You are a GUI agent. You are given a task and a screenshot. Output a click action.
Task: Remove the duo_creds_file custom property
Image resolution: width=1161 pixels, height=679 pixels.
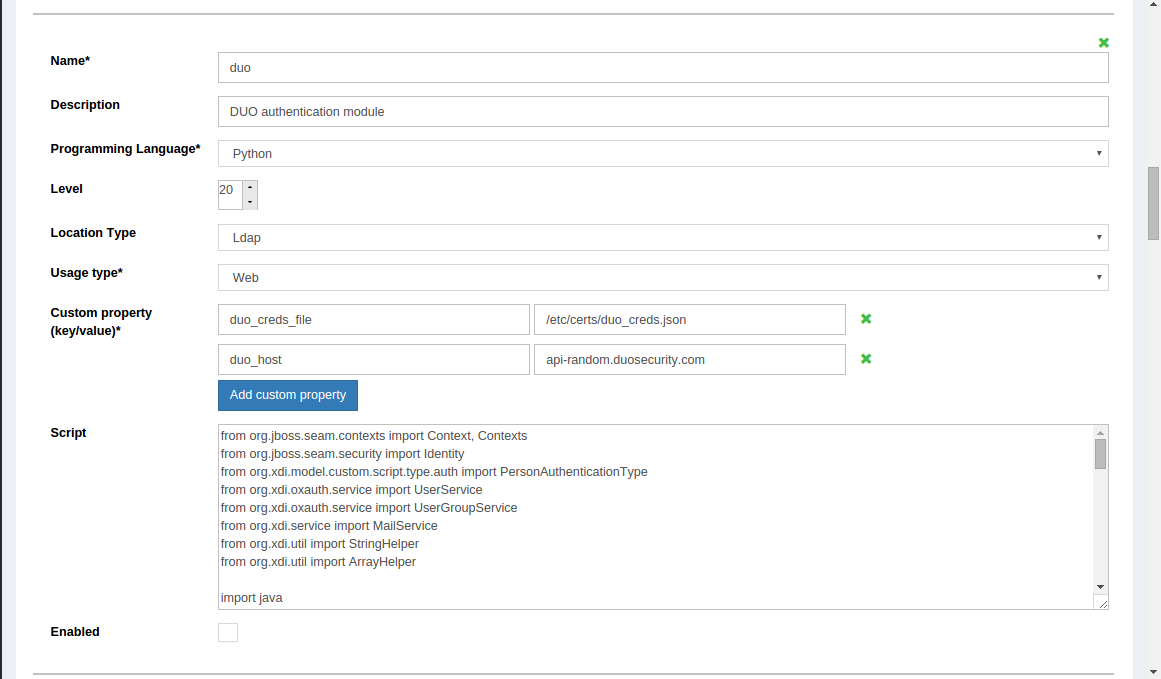click(865, 319)
